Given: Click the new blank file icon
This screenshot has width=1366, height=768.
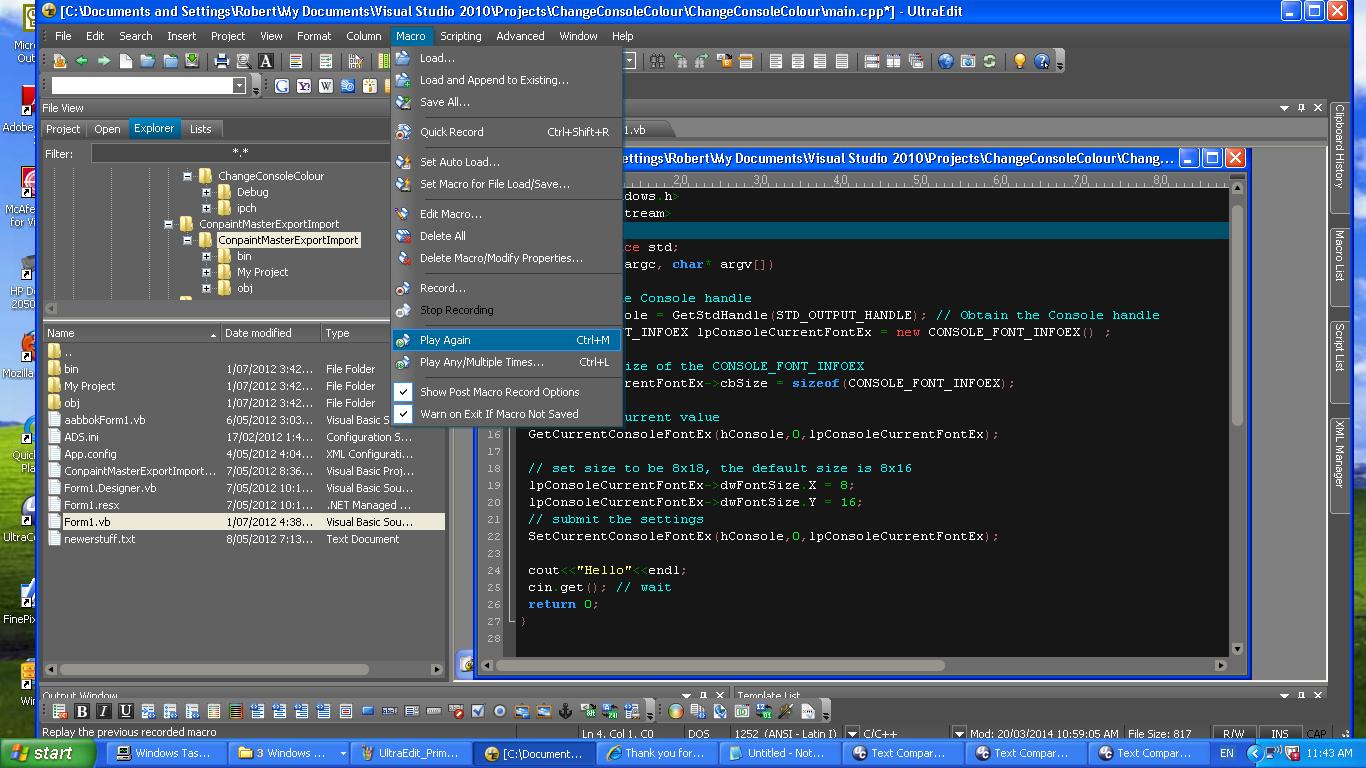Looking at the screenshot, I should [x=126, y=61].
